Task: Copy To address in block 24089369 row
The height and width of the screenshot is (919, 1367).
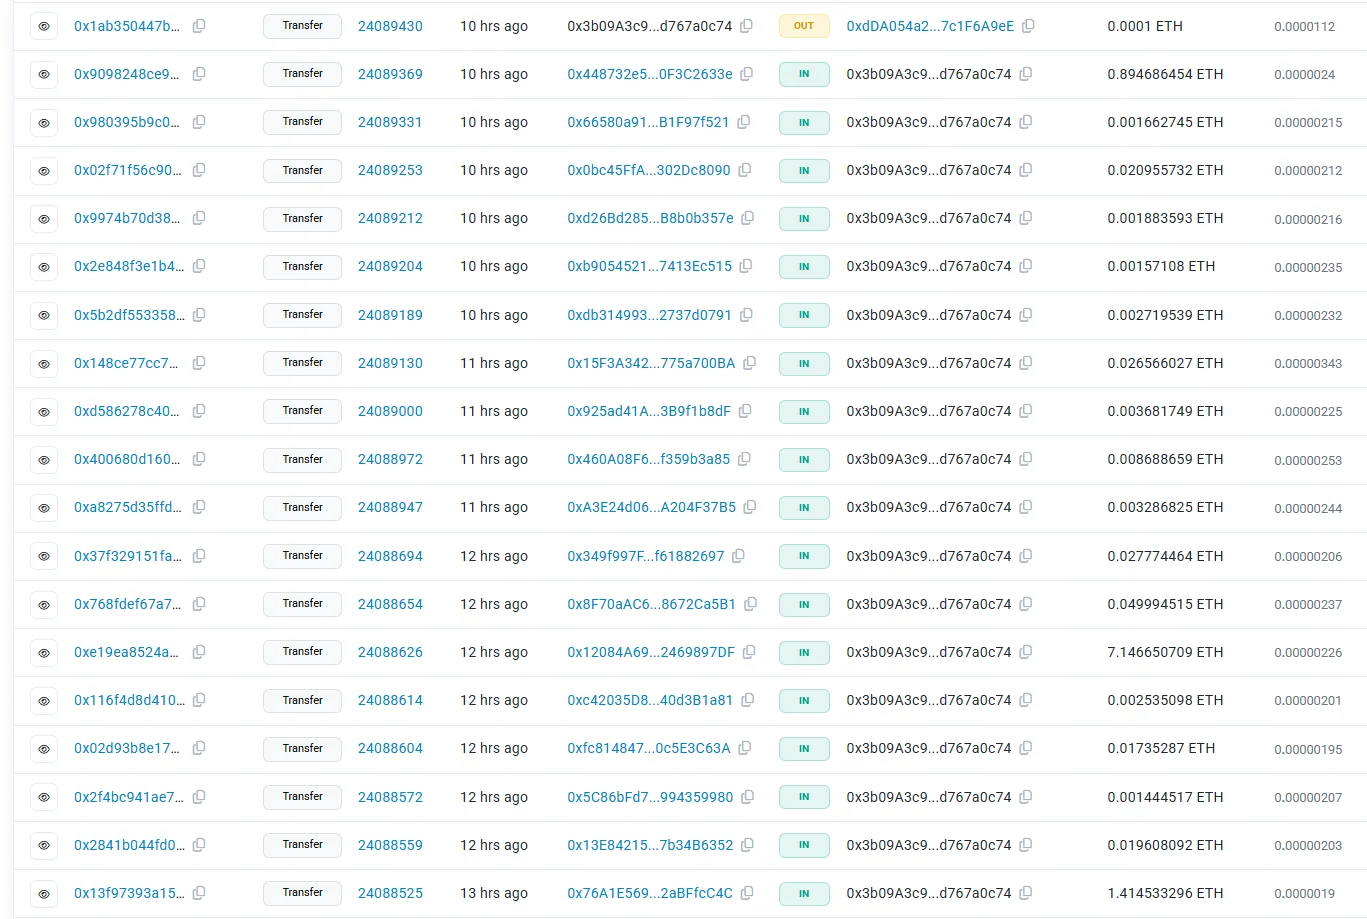Action: pyautogui.click(x=1025, y=74)
